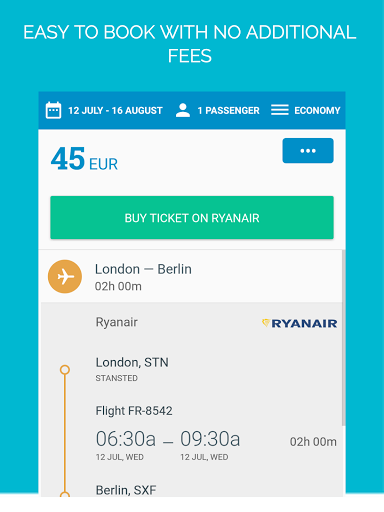Click the departure stop circle at London STN
The height and width of the screenshot is (512, 384).
coord(65,370)
